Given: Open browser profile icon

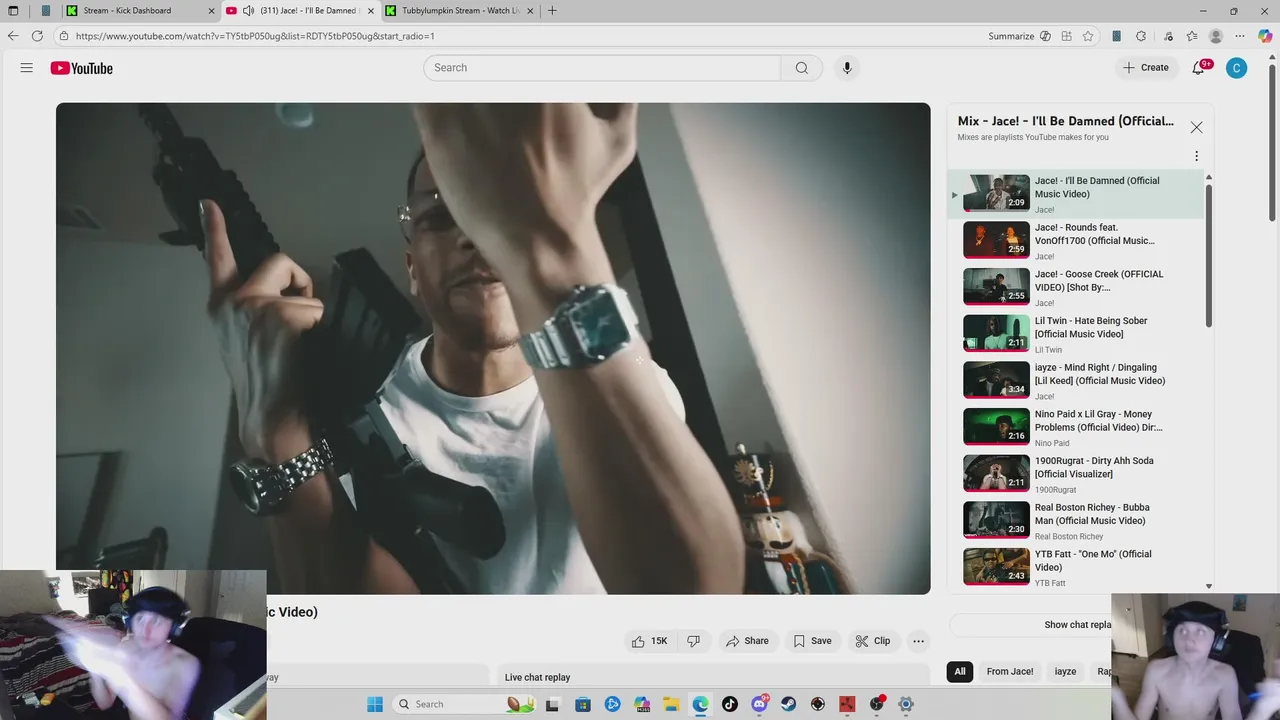Looking at the screenshot, I should coord(1216,36).
